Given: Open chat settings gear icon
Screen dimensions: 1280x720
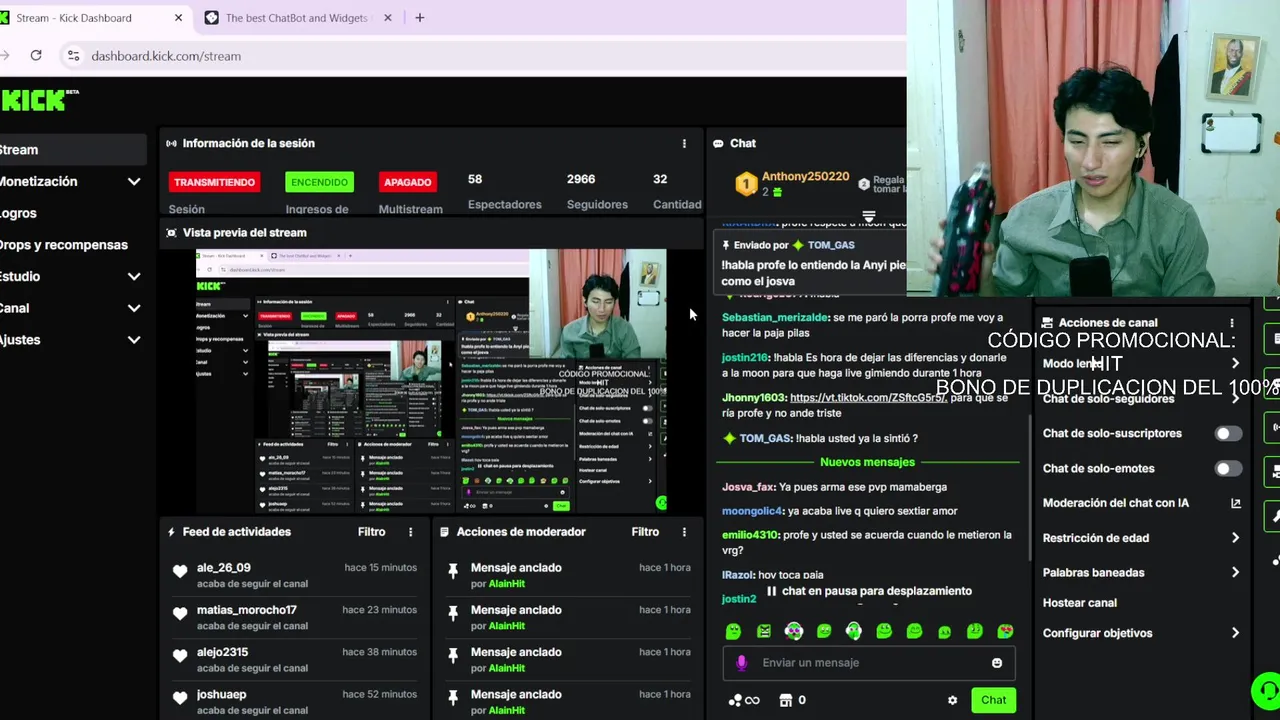Looking at the screenshot, I should pos(952,700).
